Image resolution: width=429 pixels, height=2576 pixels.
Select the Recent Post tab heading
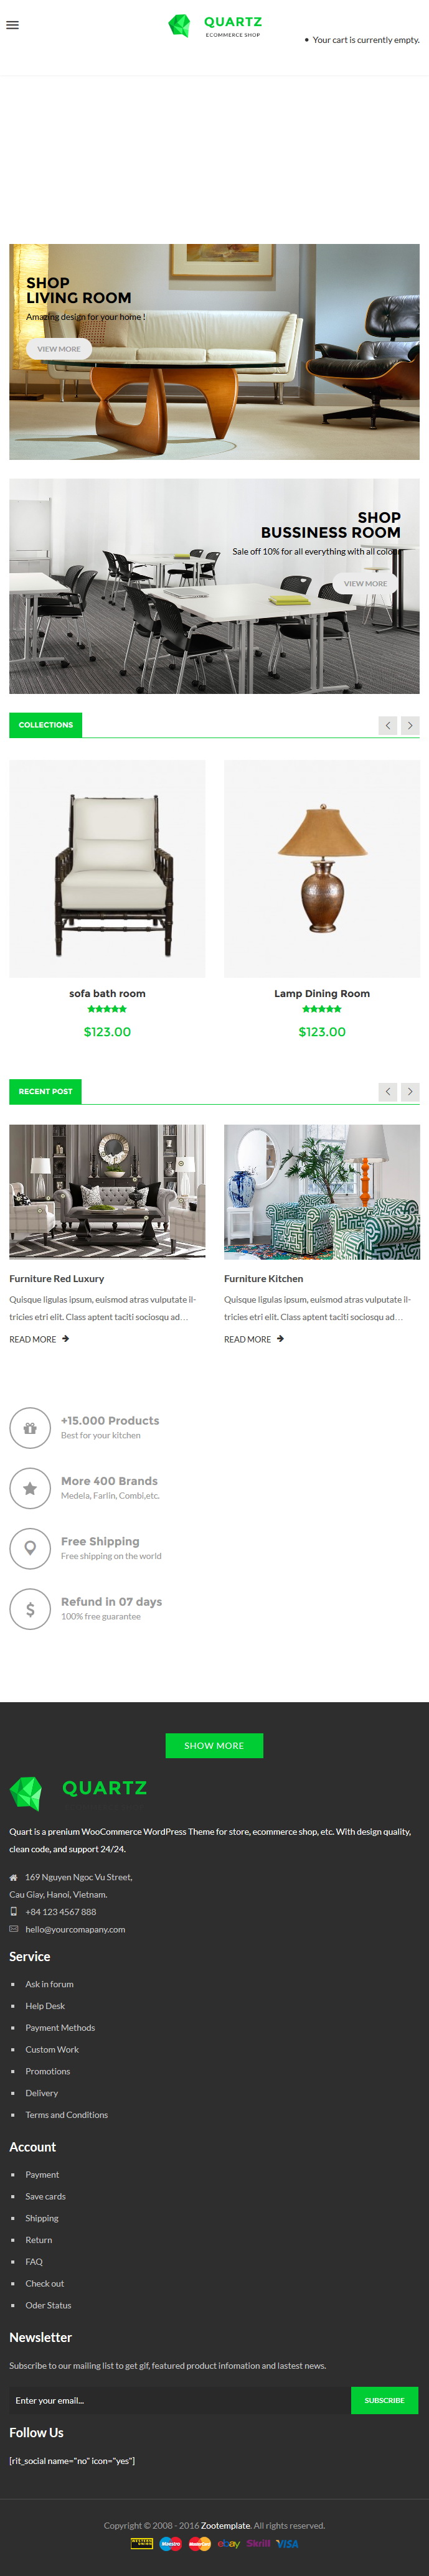[45, 1091]
